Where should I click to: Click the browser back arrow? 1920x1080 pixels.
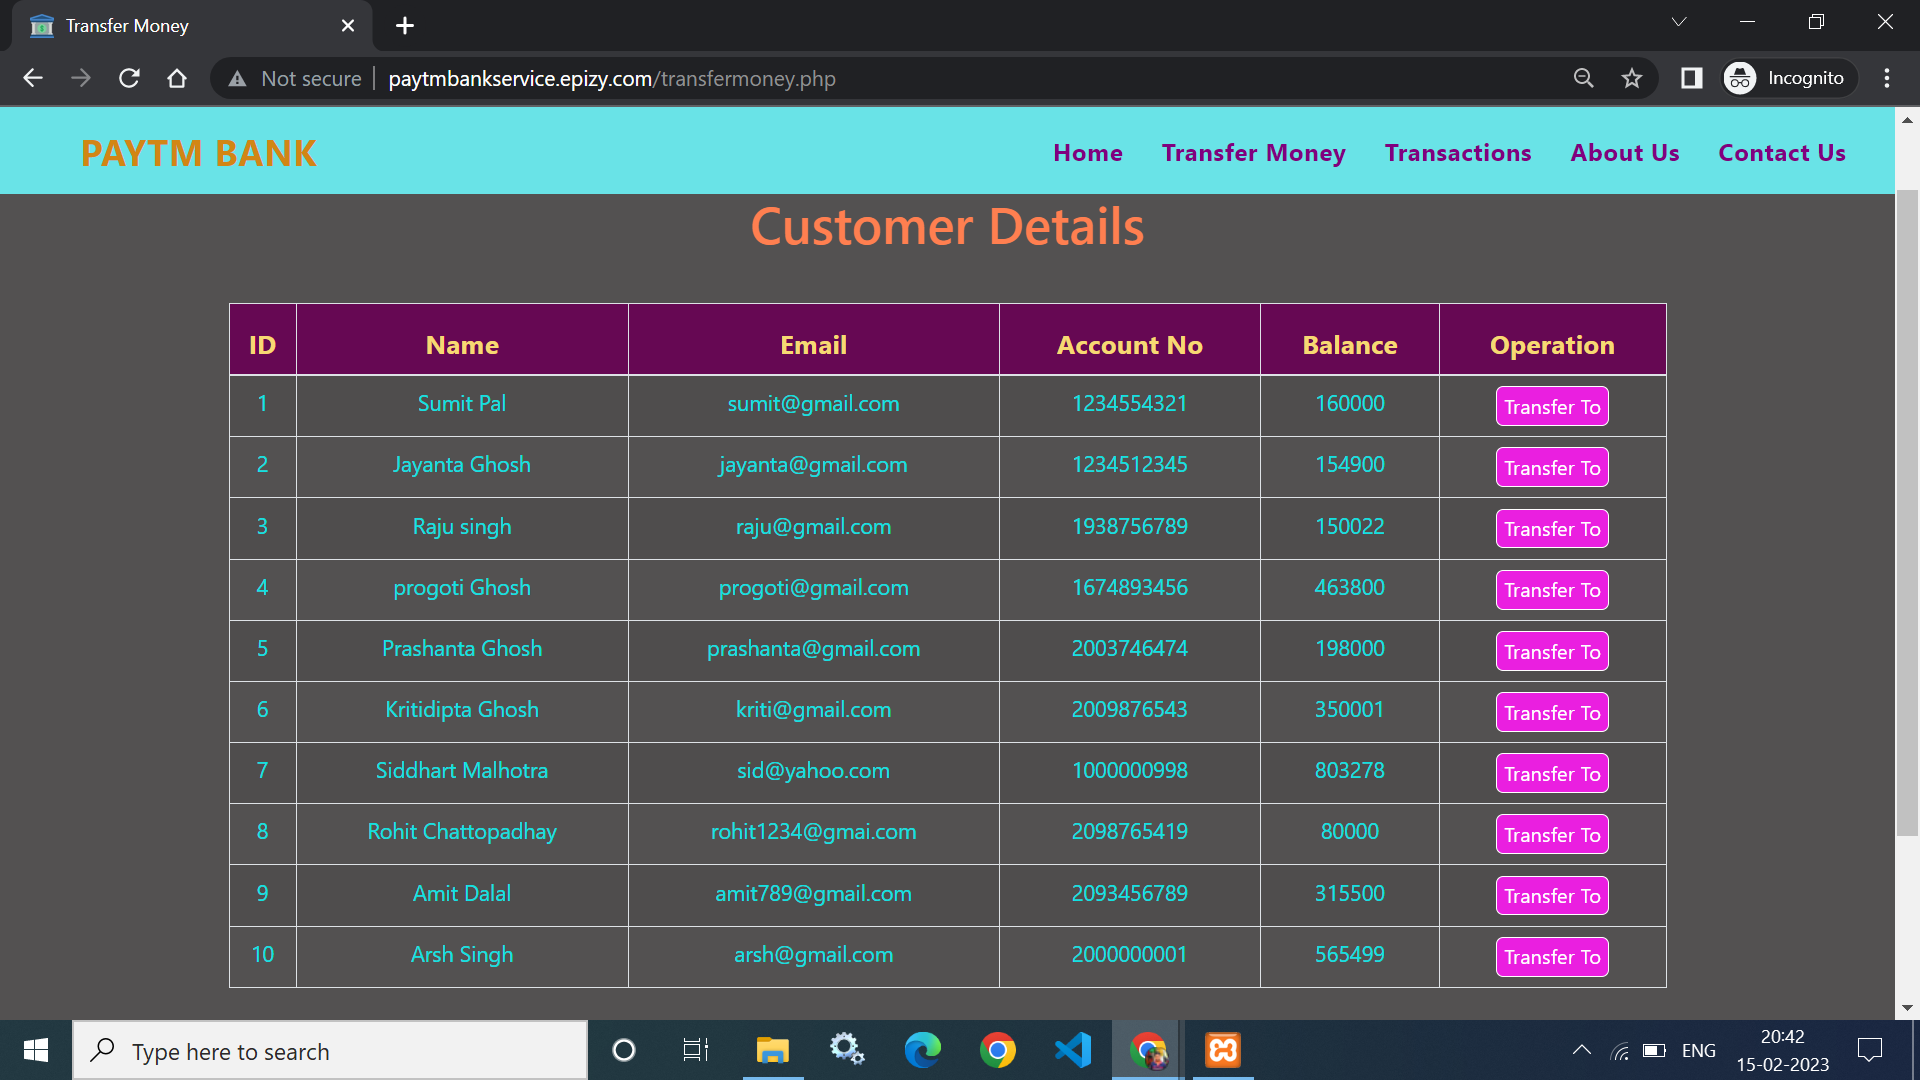pyautogui.click(x=33, y=78)
